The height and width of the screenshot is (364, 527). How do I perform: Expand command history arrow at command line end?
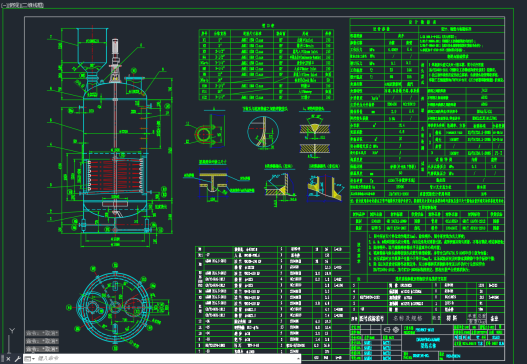coord(298,359)
